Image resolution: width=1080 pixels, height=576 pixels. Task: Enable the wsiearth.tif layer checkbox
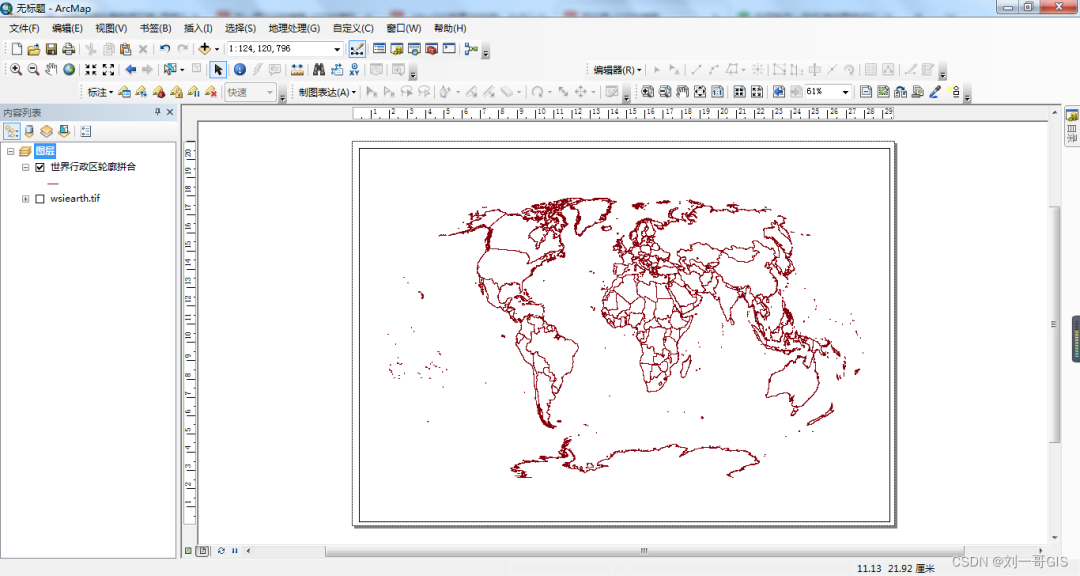[40, 199]
